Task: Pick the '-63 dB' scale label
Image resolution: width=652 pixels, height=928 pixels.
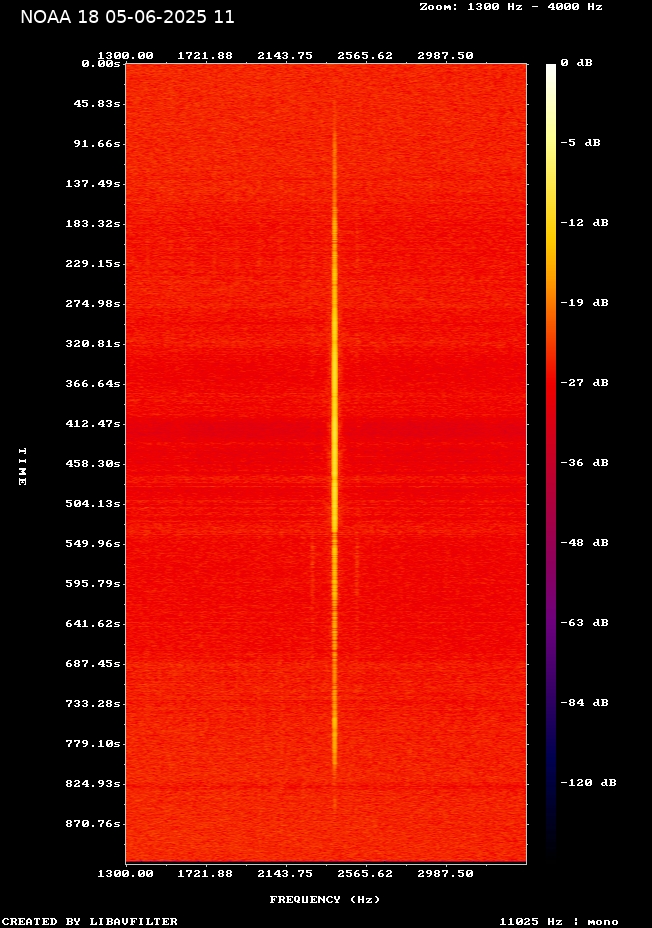Action: coord(585,623)
